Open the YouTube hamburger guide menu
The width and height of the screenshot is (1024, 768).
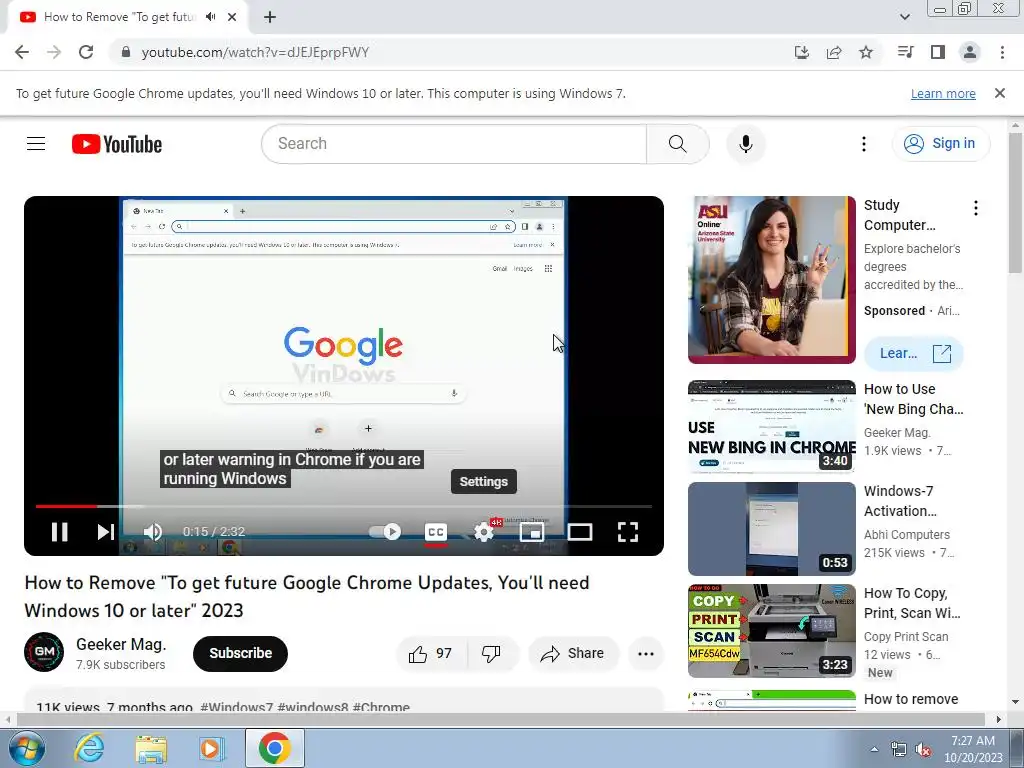tap(36, 144)
